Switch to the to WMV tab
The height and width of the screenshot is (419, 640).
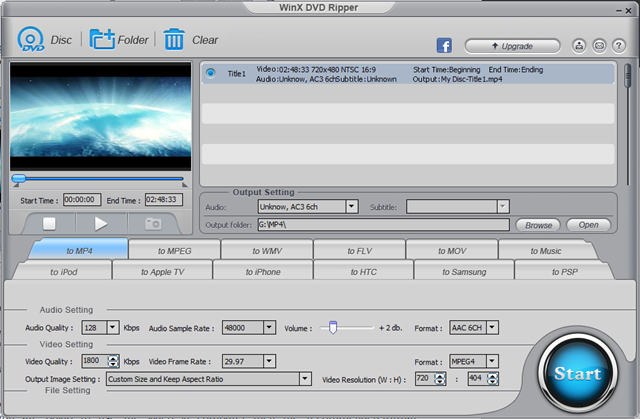click(267, 251)
